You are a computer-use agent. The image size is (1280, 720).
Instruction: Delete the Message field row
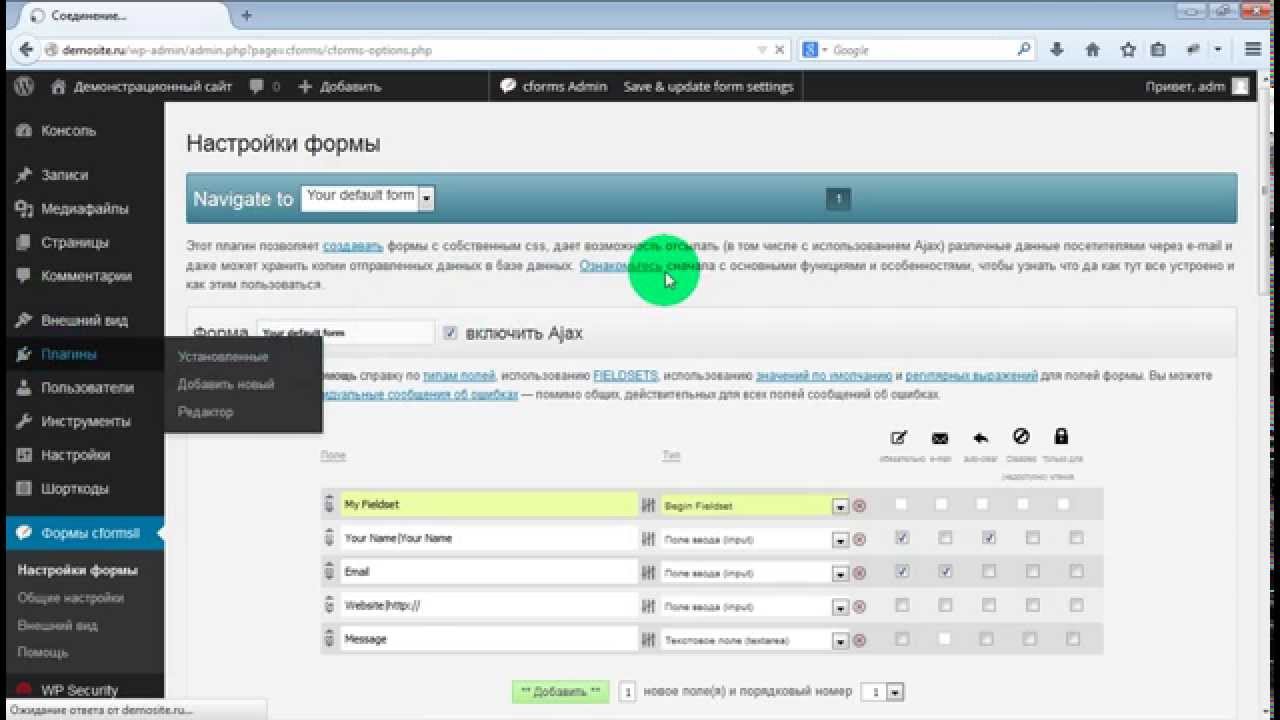(x=859, y=640)
